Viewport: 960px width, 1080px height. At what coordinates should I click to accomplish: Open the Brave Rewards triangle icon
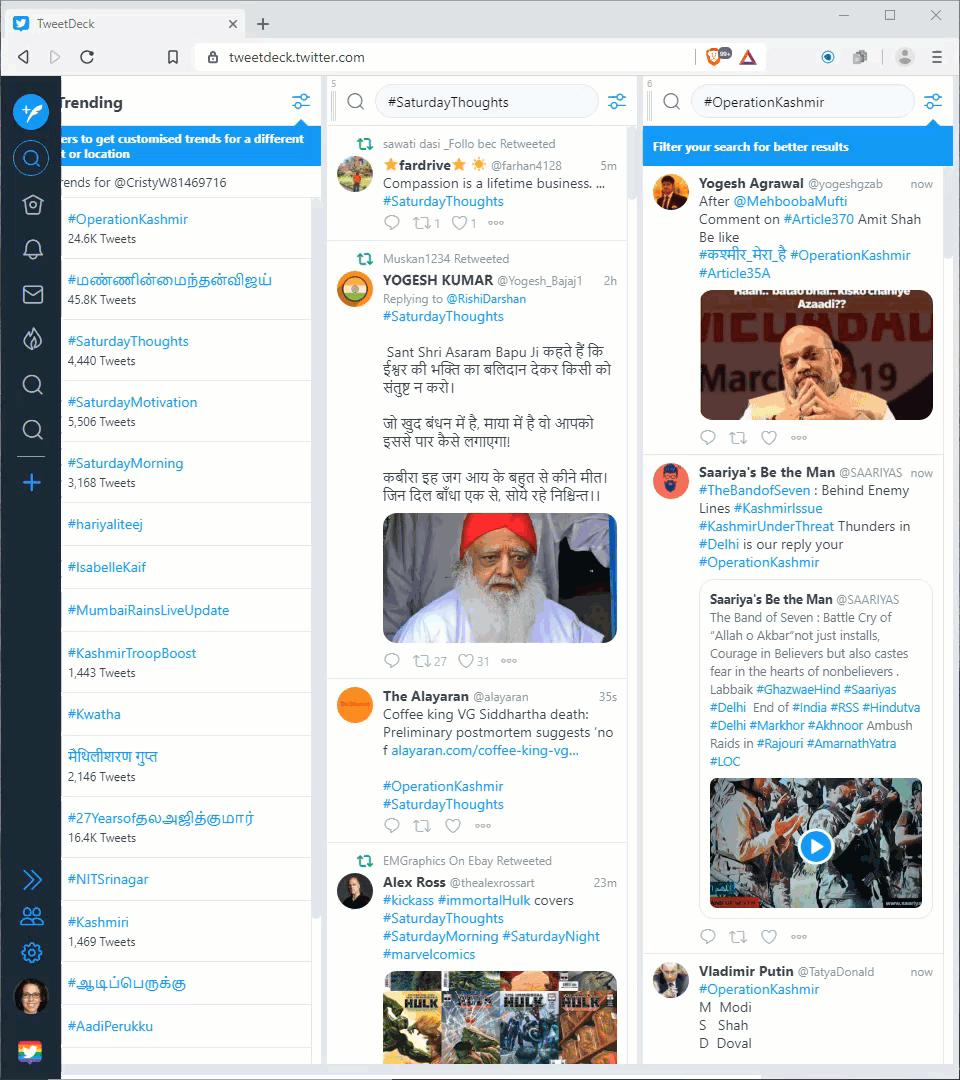[748, 57]
